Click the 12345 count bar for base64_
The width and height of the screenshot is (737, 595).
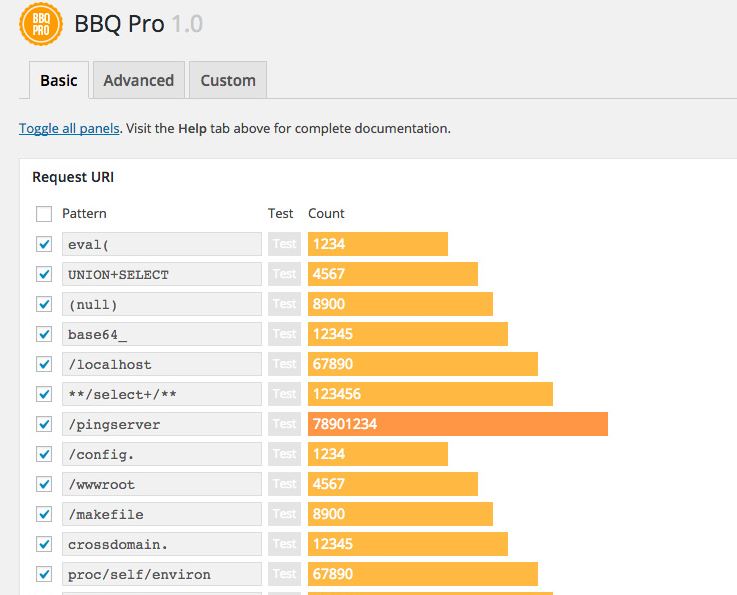(408, 334)
